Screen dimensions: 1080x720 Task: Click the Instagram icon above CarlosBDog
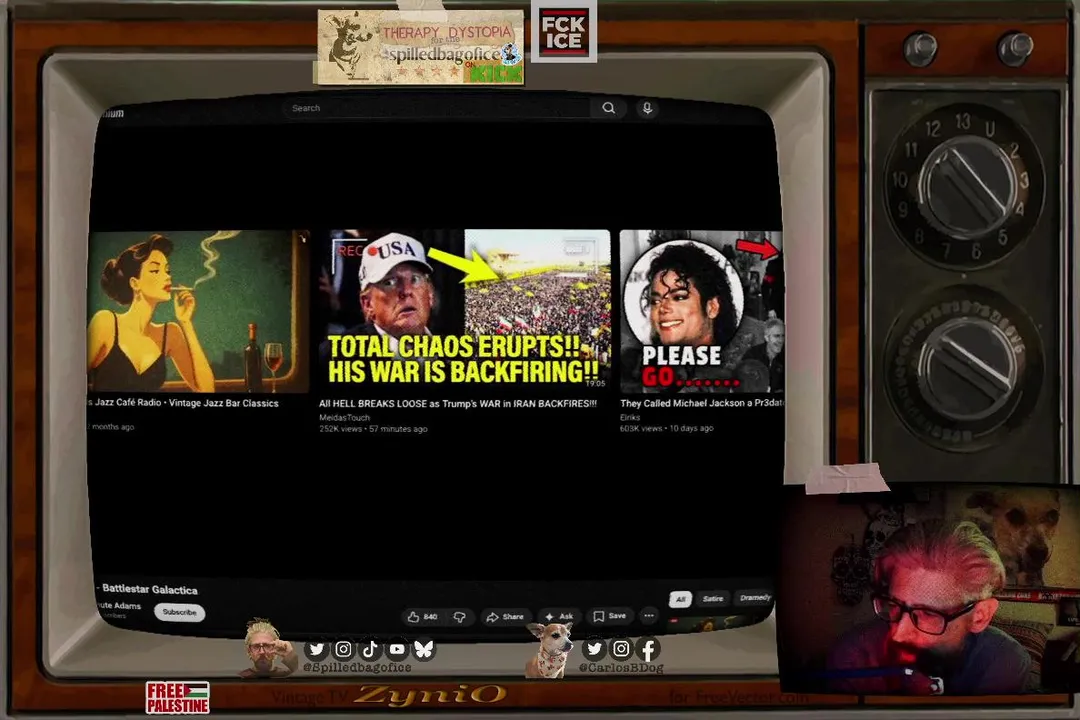pos(621,648)
